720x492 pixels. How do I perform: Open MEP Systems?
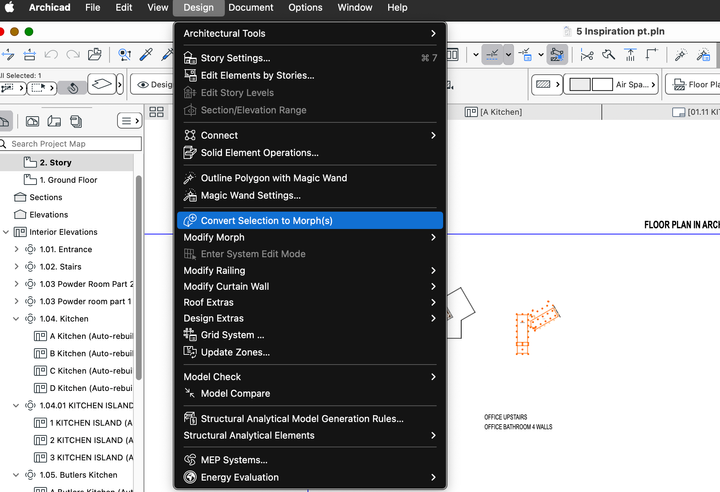pos(310,460)
